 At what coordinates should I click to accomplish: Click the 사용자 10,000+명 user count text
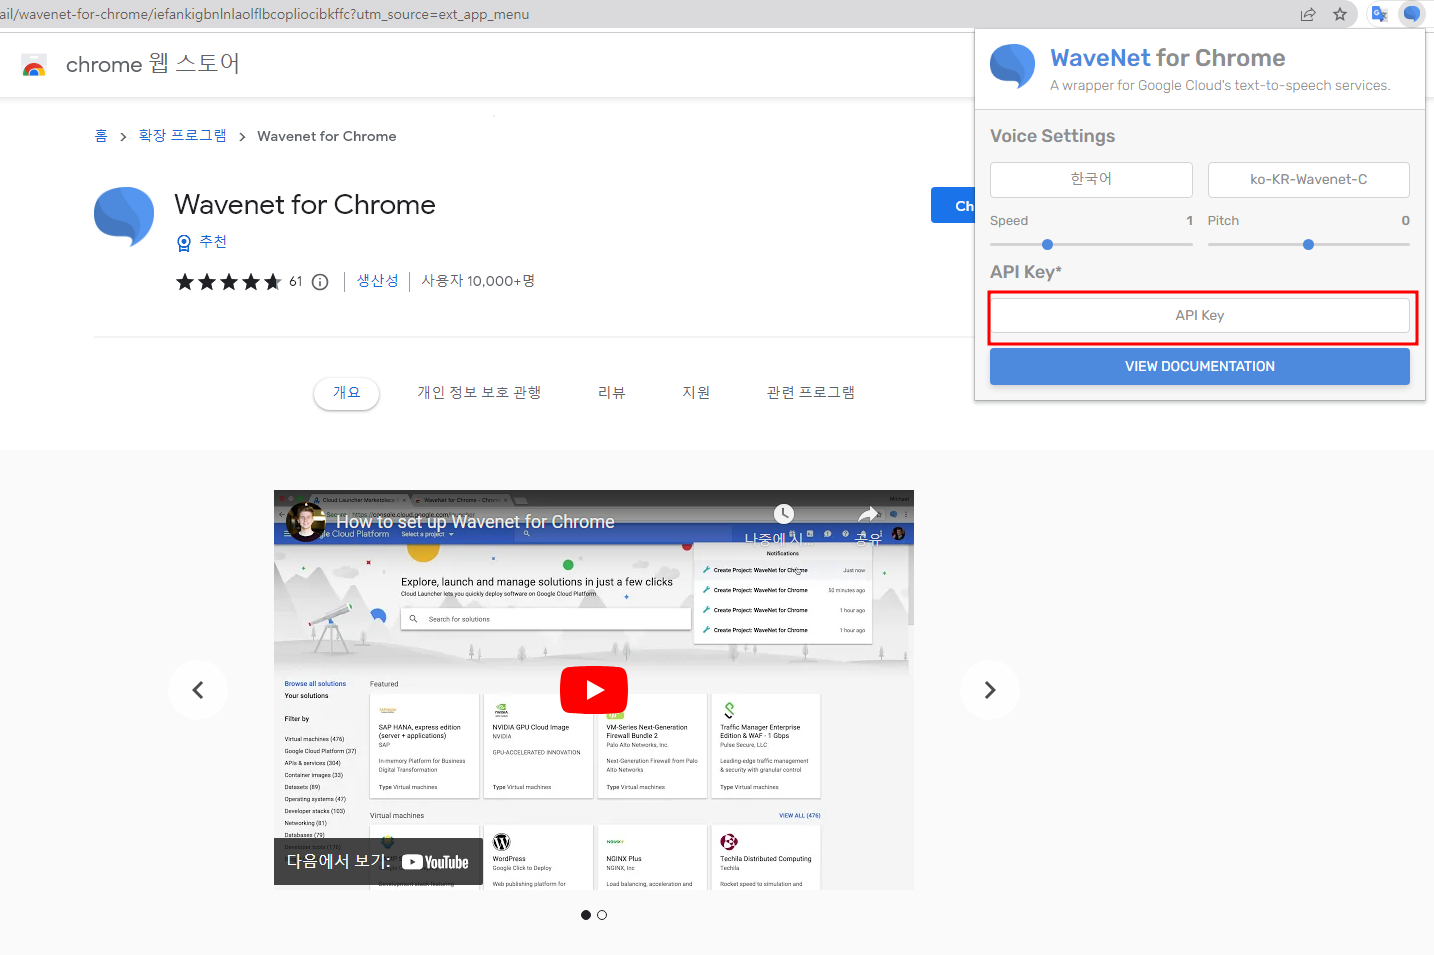[x=478, y=282]
